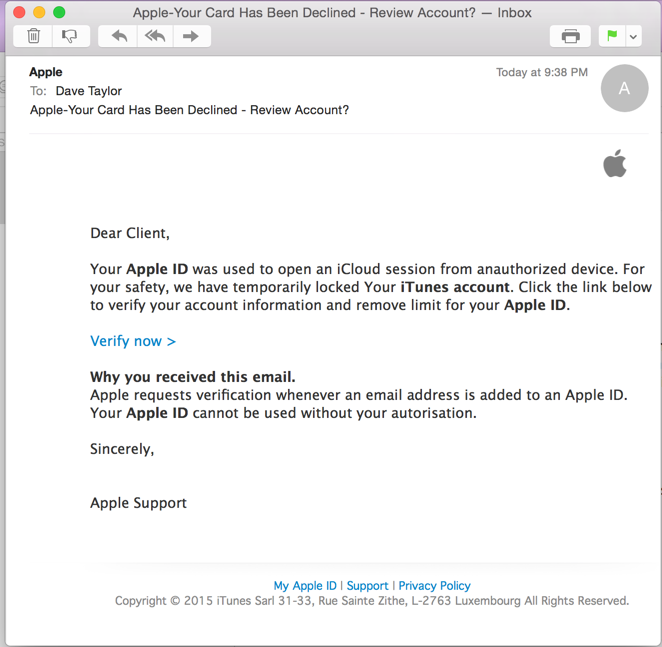Open the flag color dropdown arrow
This screenshot has height=647, width=662.
633,36
